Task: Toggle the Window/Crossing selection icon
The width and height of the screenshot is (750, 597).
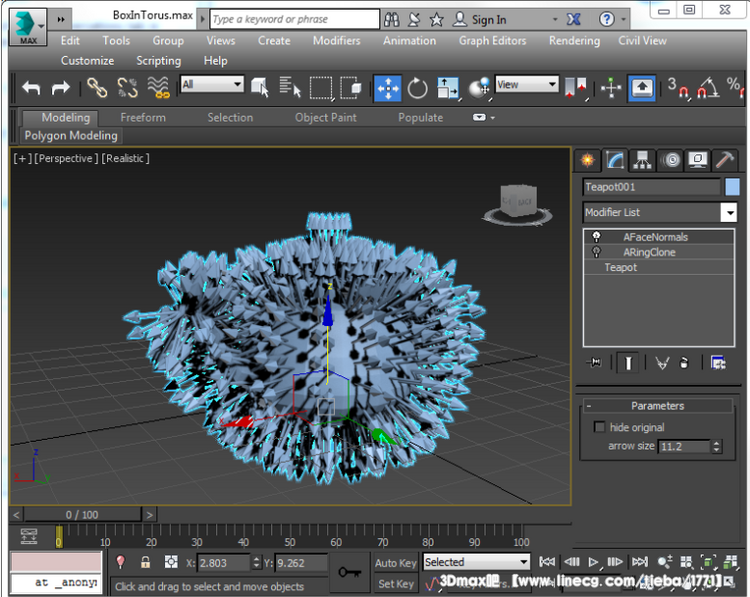Action: pyautogui.click(x=351, y=88)
